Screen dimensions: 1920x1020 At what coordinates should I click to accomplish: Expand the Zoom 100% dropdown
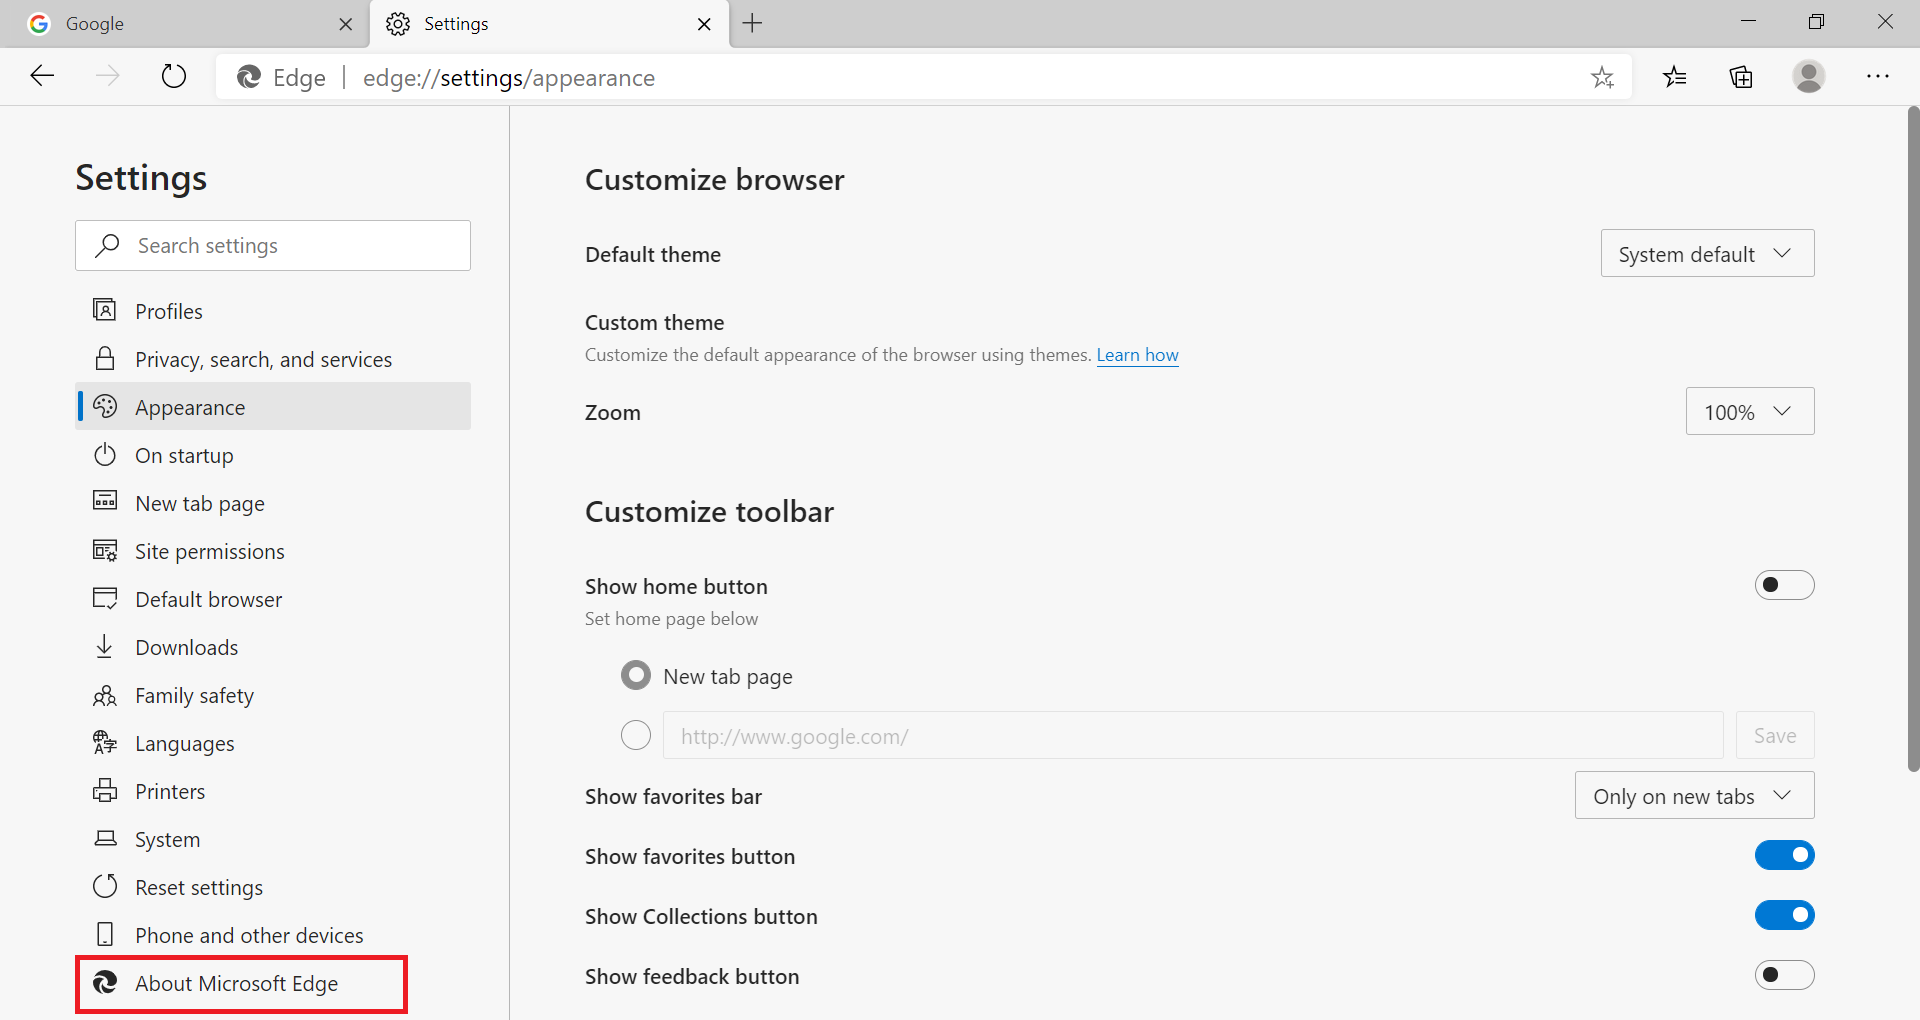[x=1750, y=411]
